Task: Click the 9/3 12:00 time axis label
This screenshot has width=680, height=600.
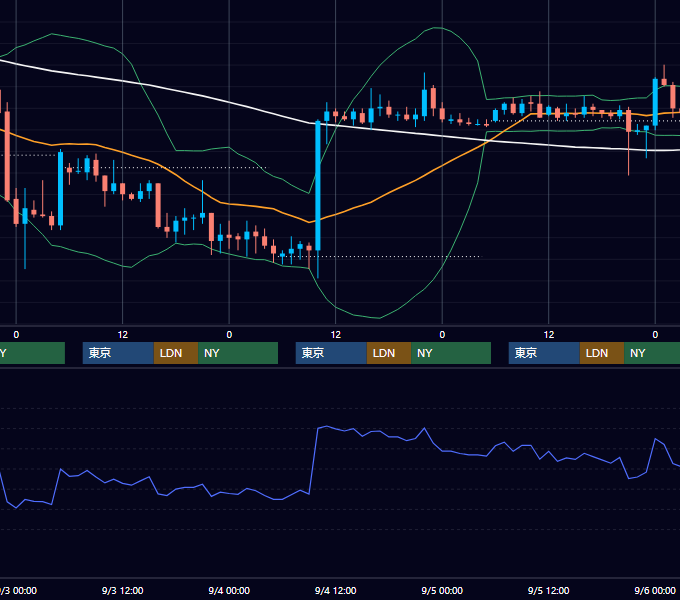Action: click(x=122, y=590)
